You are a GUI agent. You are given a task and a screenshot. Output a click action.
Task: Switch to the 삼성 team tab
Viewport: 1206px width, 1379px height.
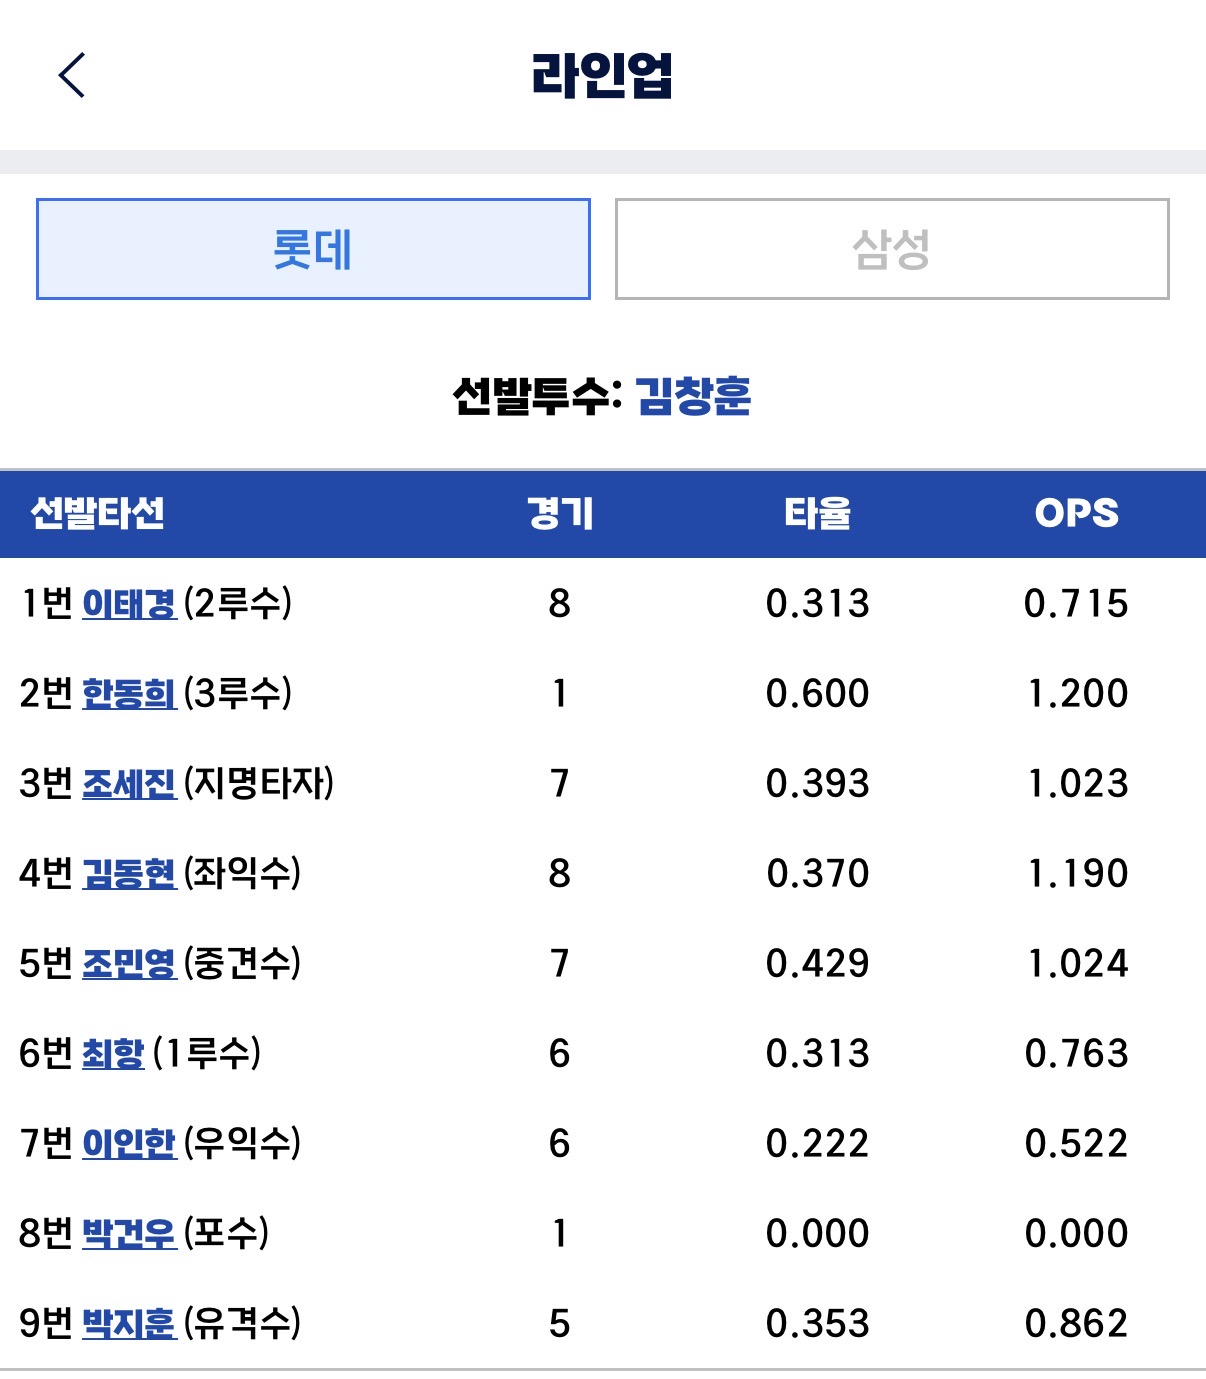(x=892, y=249)
